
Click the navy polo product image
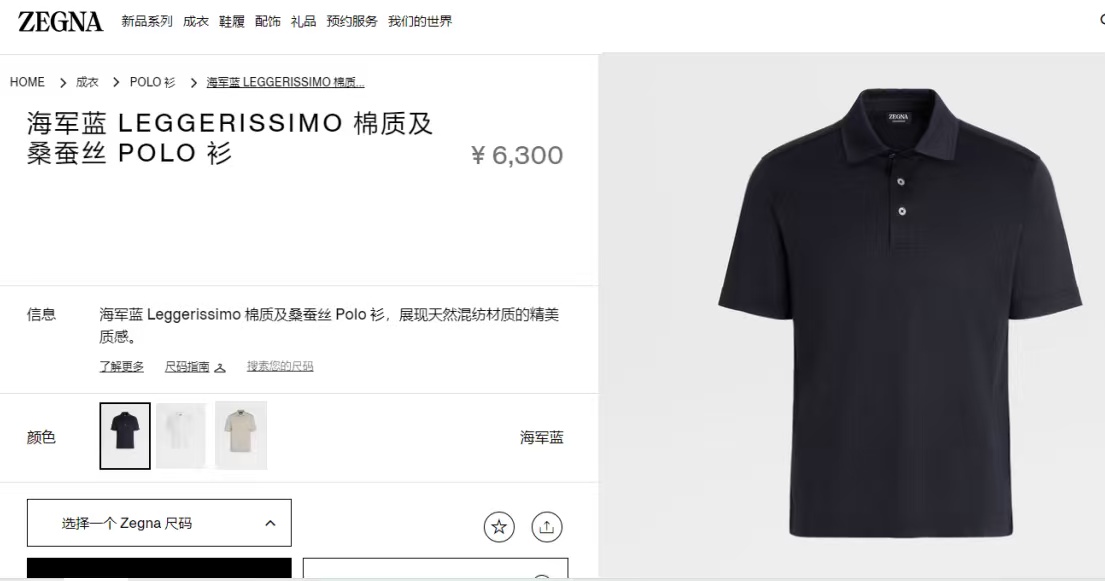900,312
